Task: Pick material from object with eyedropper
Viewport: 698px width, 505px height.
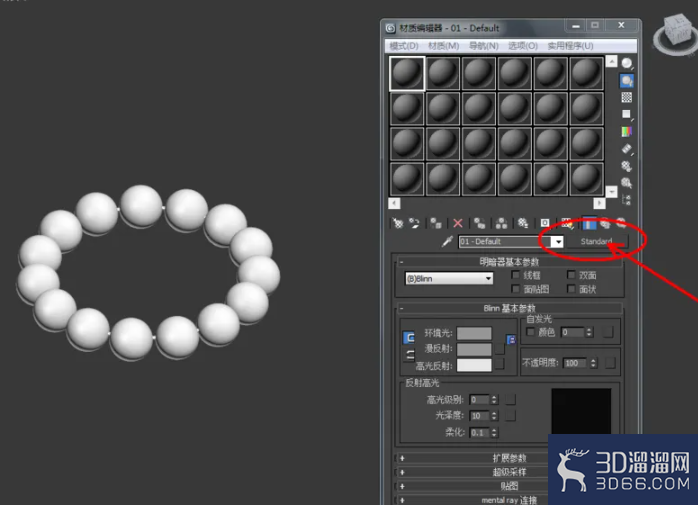Action: [447, 241]
